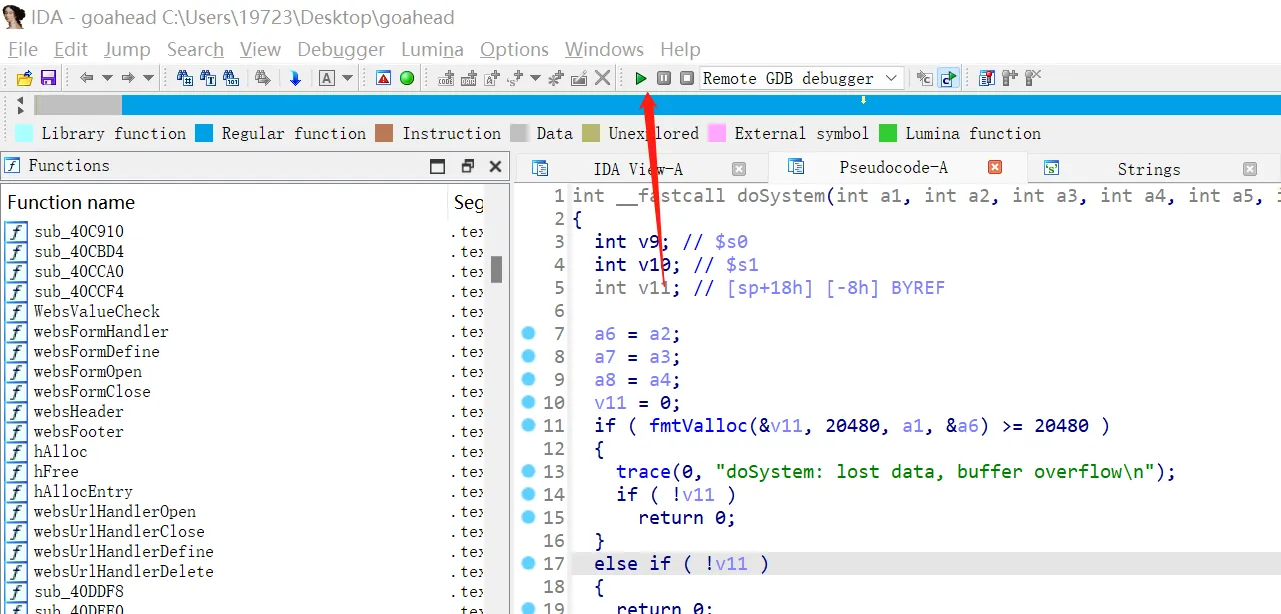Screen dimensions: 1281x614
Task: Close the Pseudocode-A tab
Action: coord(995,167)
